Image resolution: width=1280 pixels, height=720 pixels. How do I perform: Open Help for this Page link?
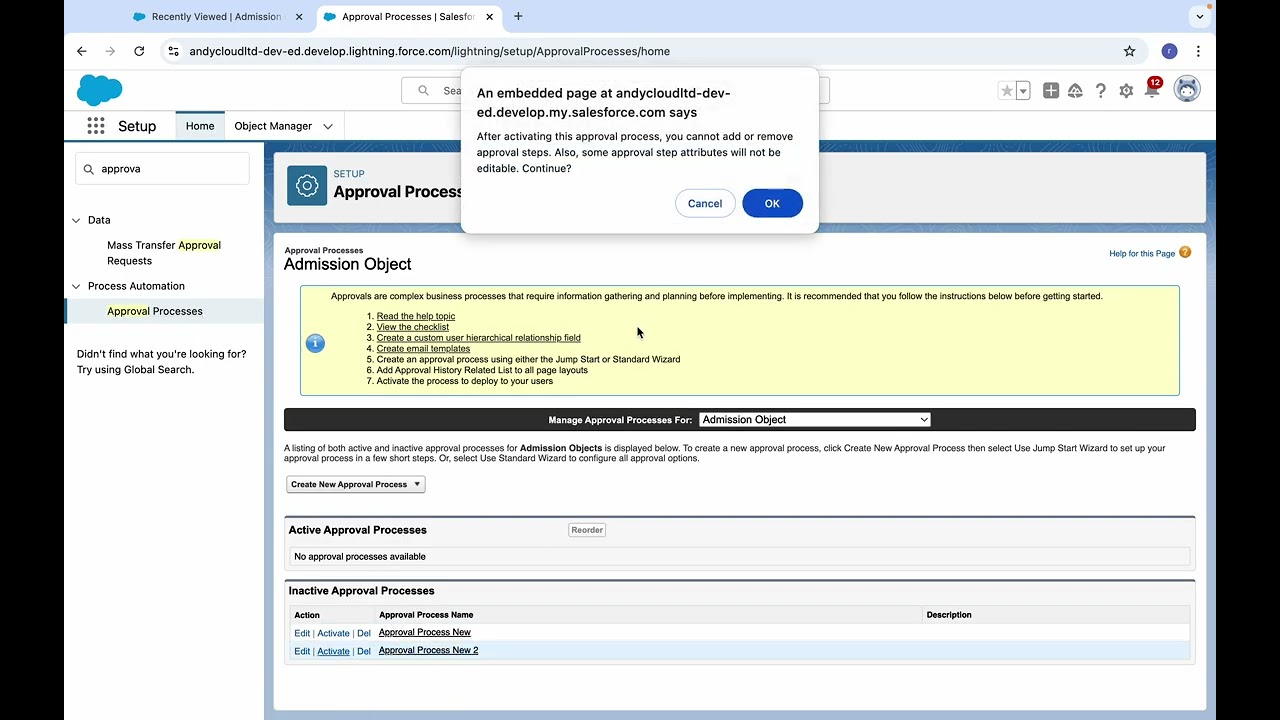[x=1142, y=253]
